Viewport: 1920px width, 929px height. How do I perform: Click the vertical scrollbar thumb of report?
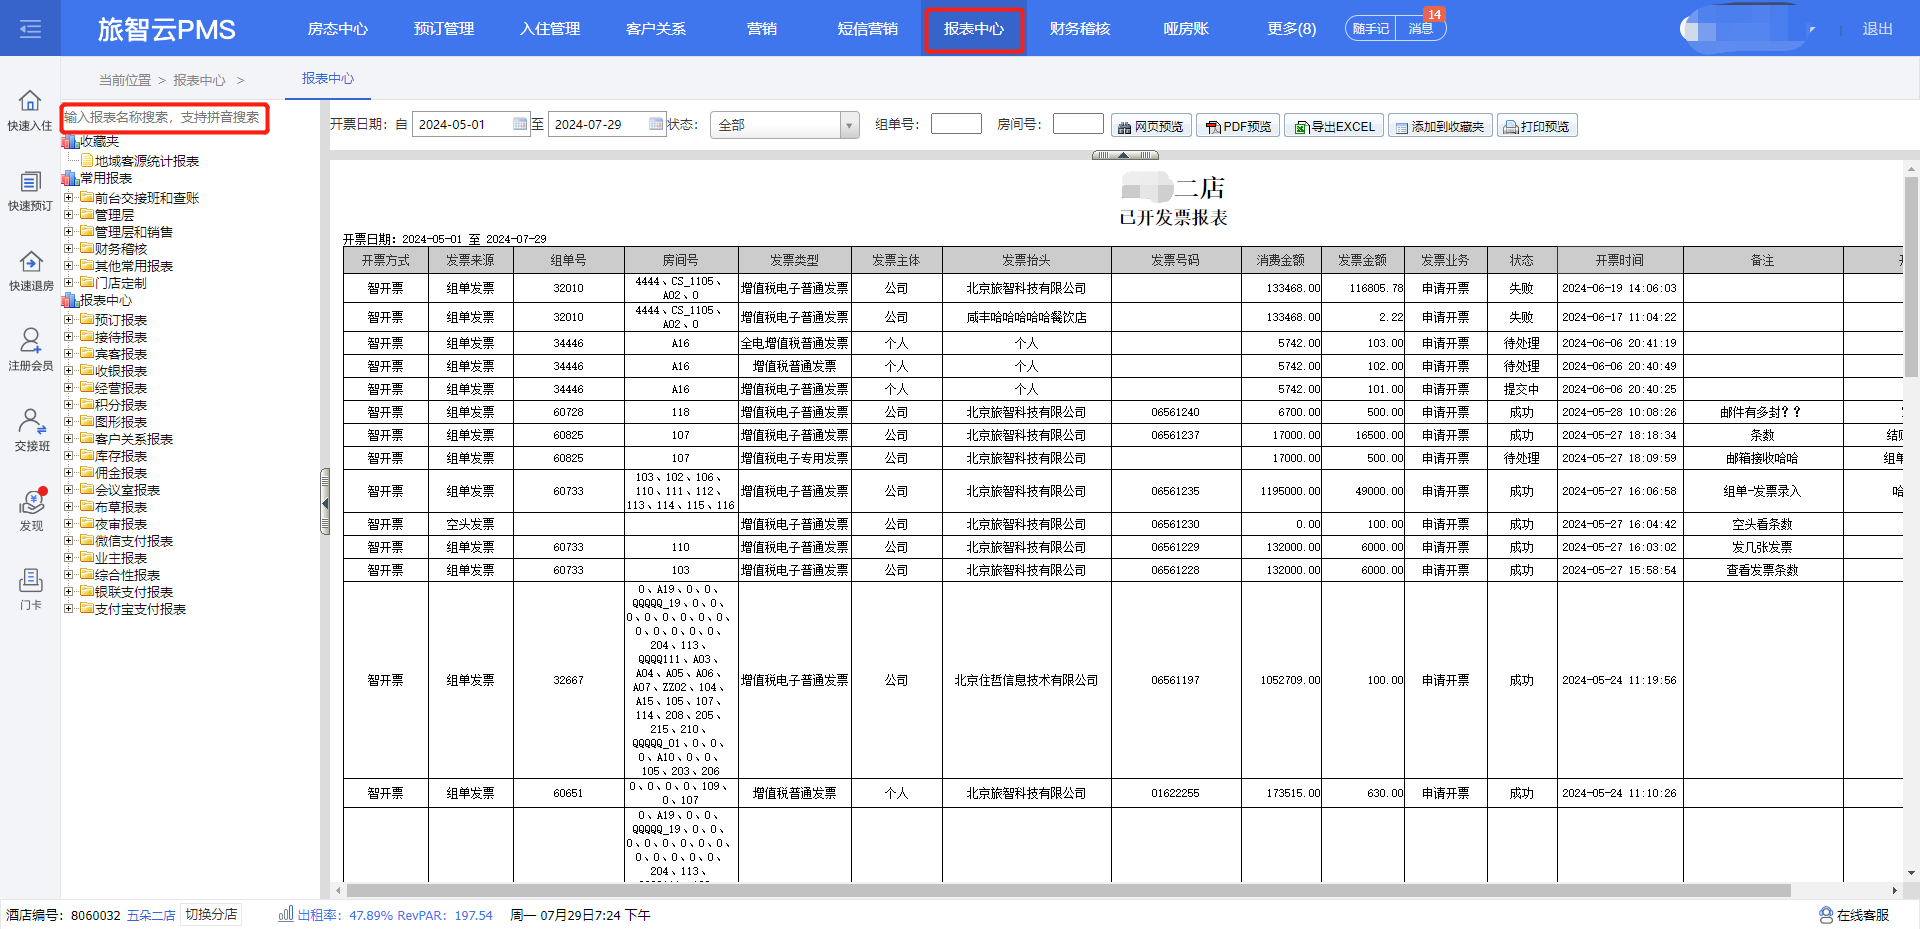(1911, 275)
